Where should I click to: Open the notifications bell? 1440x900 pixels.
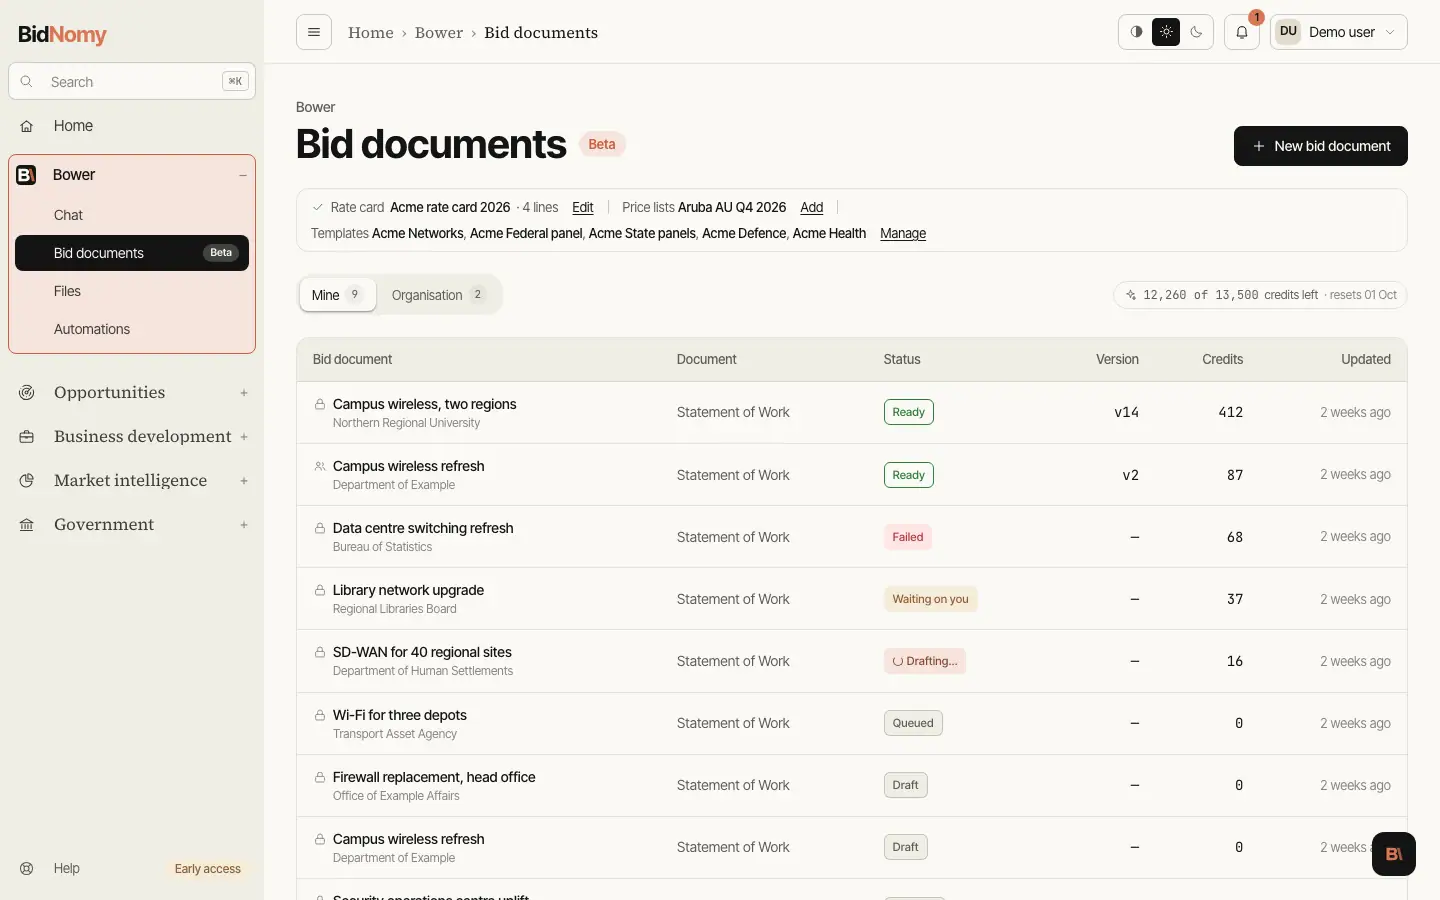click(x=1242, y=32)
